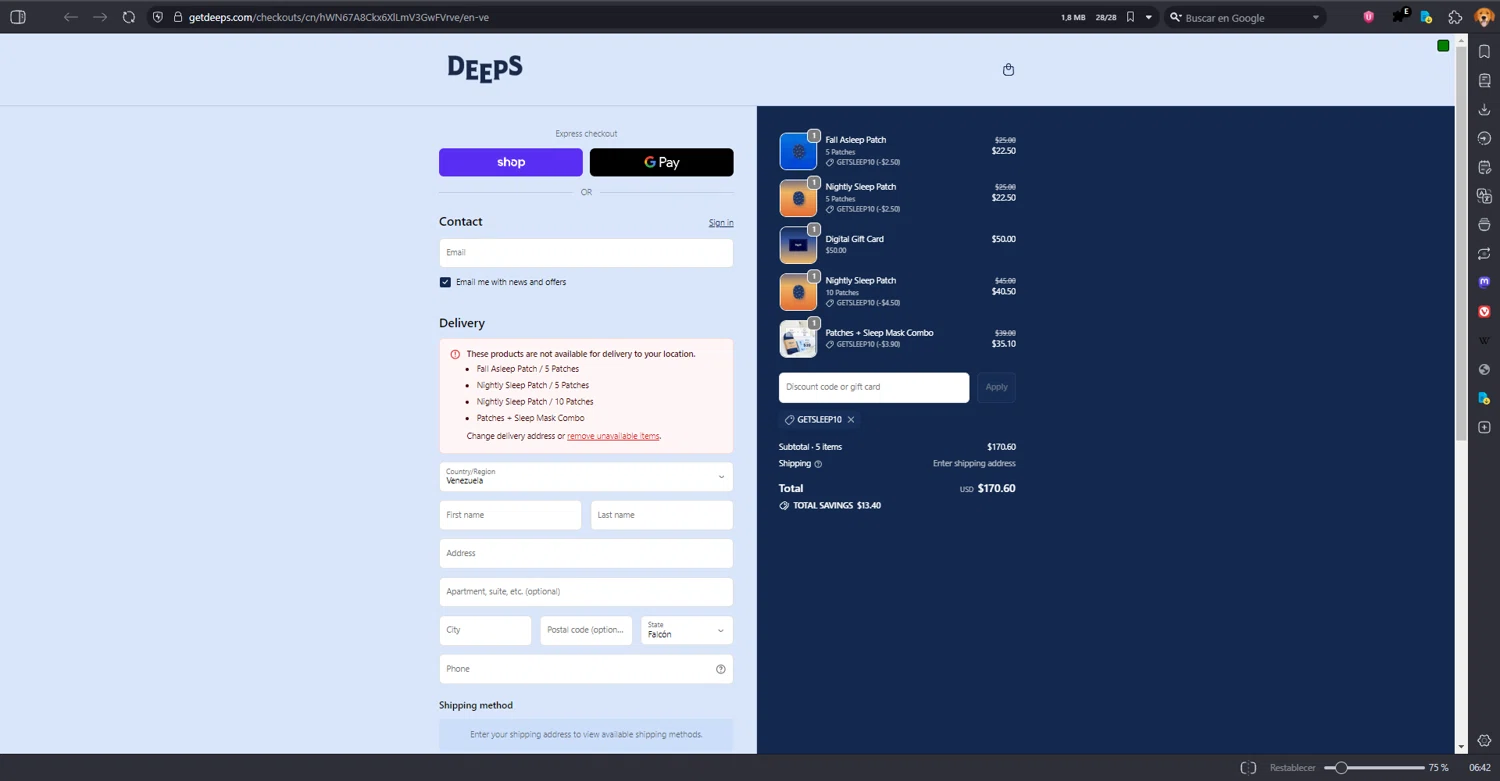The image size is (1500, 781).
Task: Select Fall Asleep Patch product thumbnail
Action: click(x=798, y=151)
